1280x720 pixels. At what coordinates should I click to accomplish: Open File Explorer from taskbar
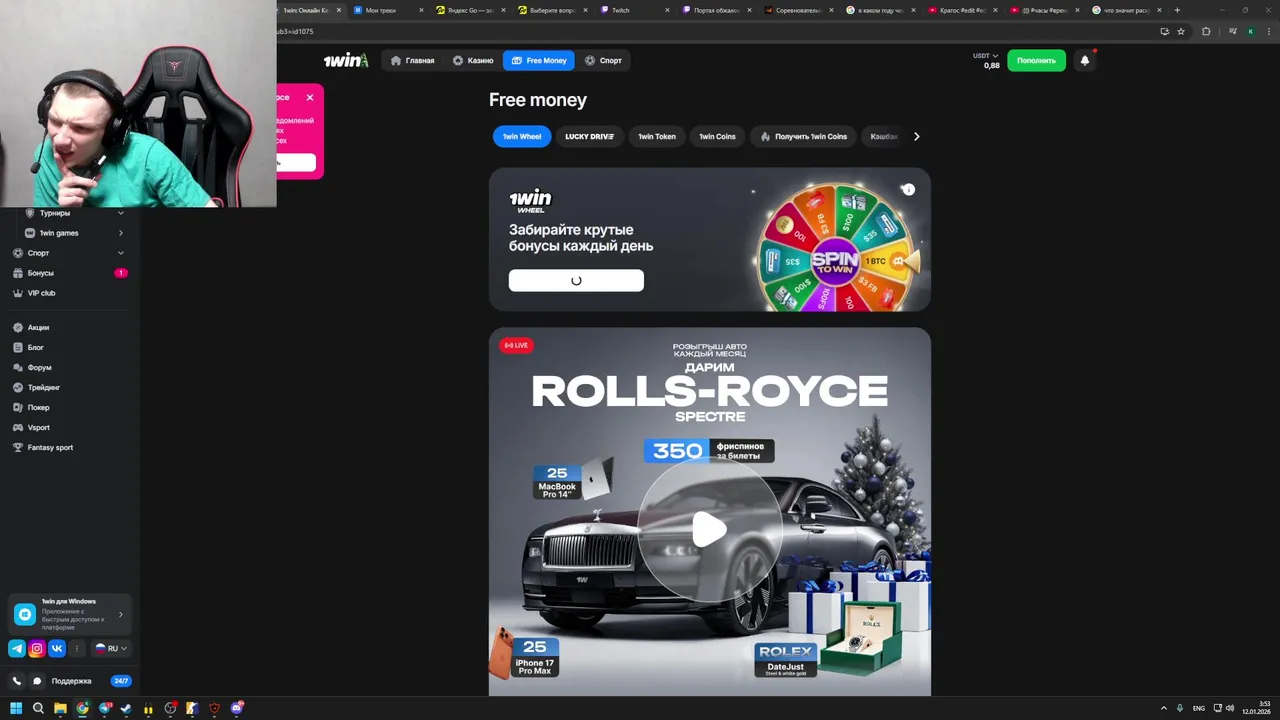tap(60, 708)
